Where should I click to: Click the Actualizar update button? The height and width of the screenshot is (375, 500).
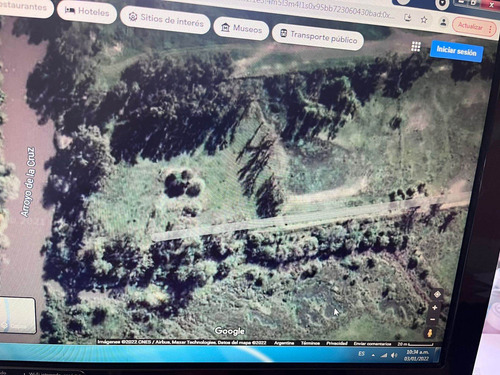[x=470, y=26]
